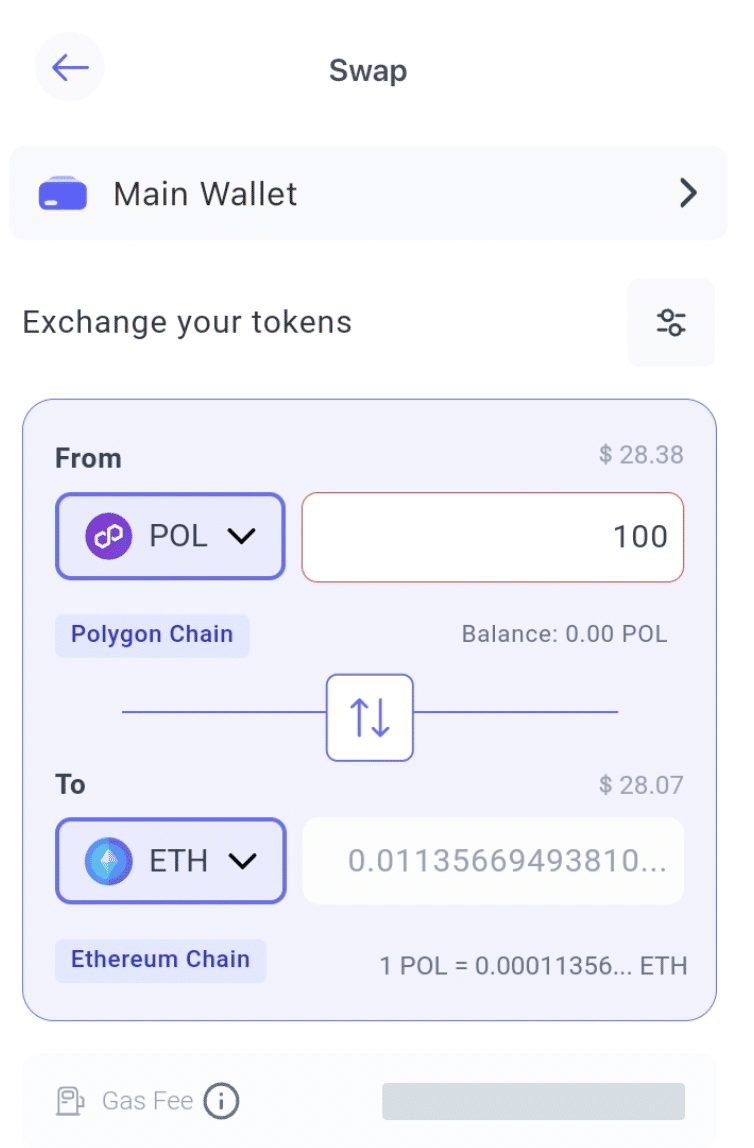Screen dimensions: 754x1148
Task: Click the Main Wallet name label
Action: pos(205,193)
